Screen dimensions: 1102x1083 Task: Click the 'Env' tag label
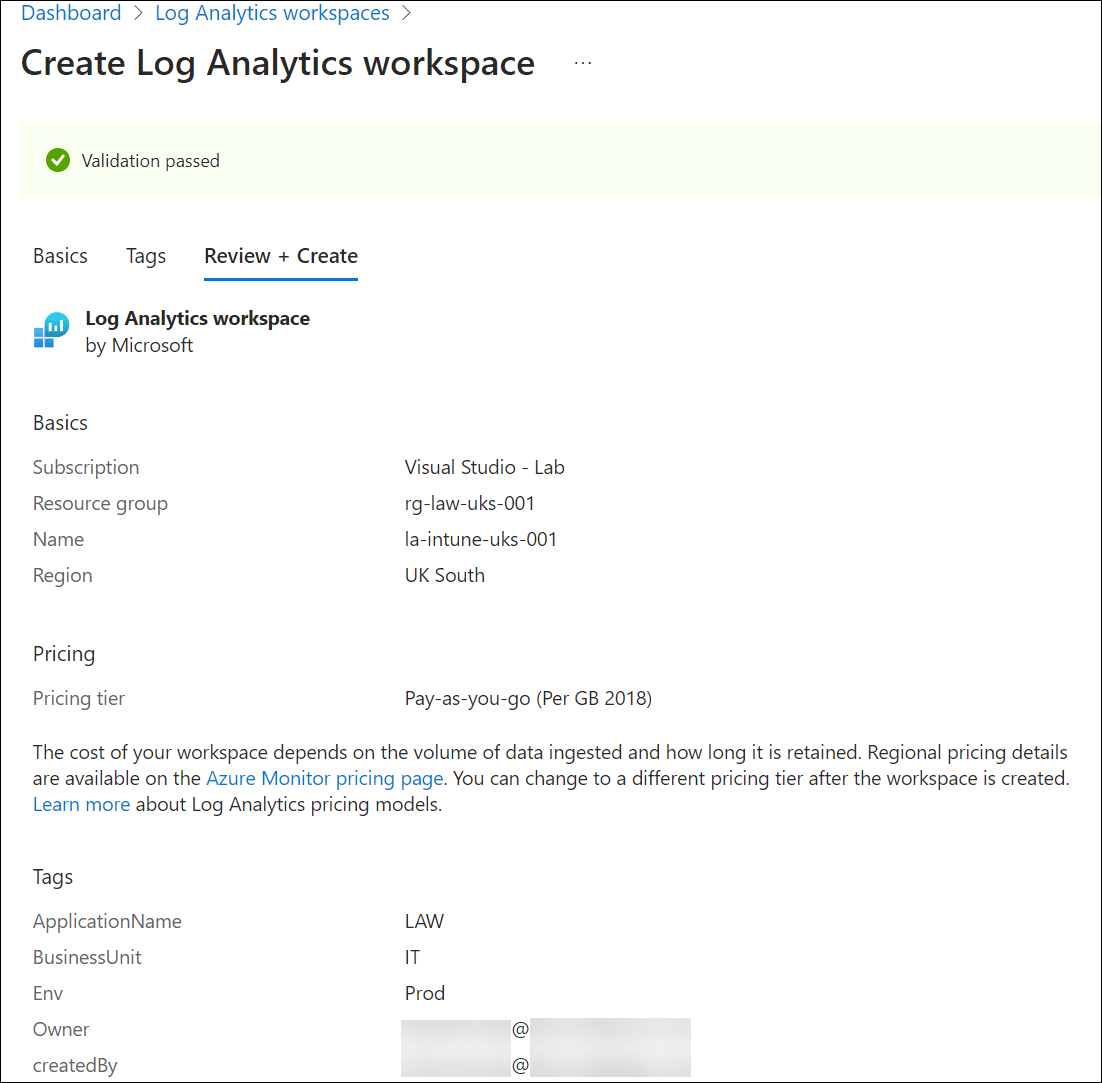(x=48, y=993)
